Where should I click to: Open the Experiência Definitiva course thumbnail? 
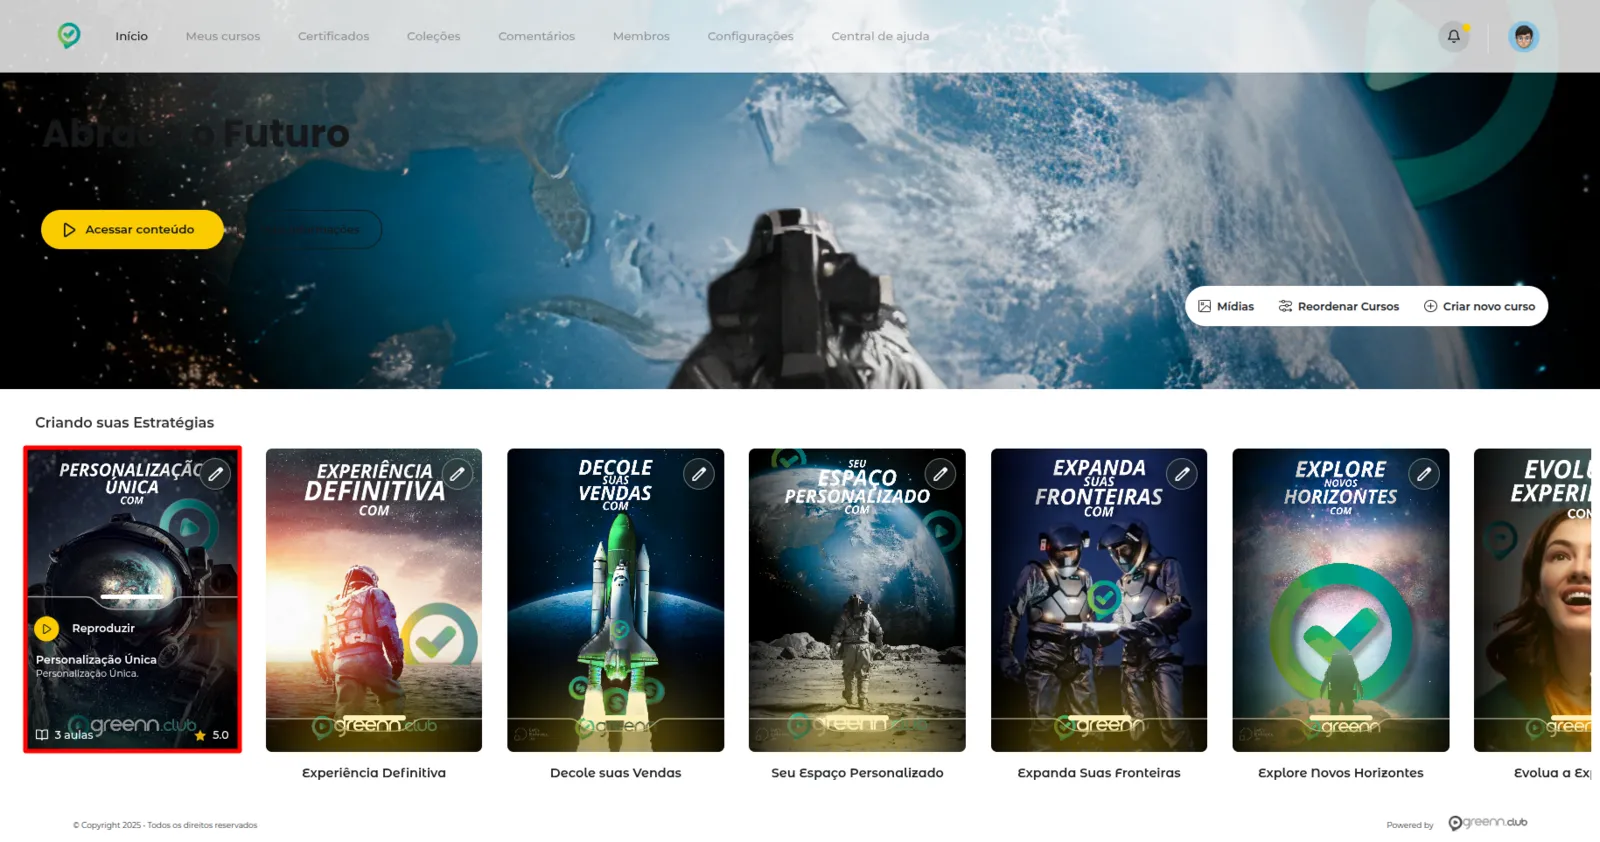pyautogui.click(x=374, y=600)
